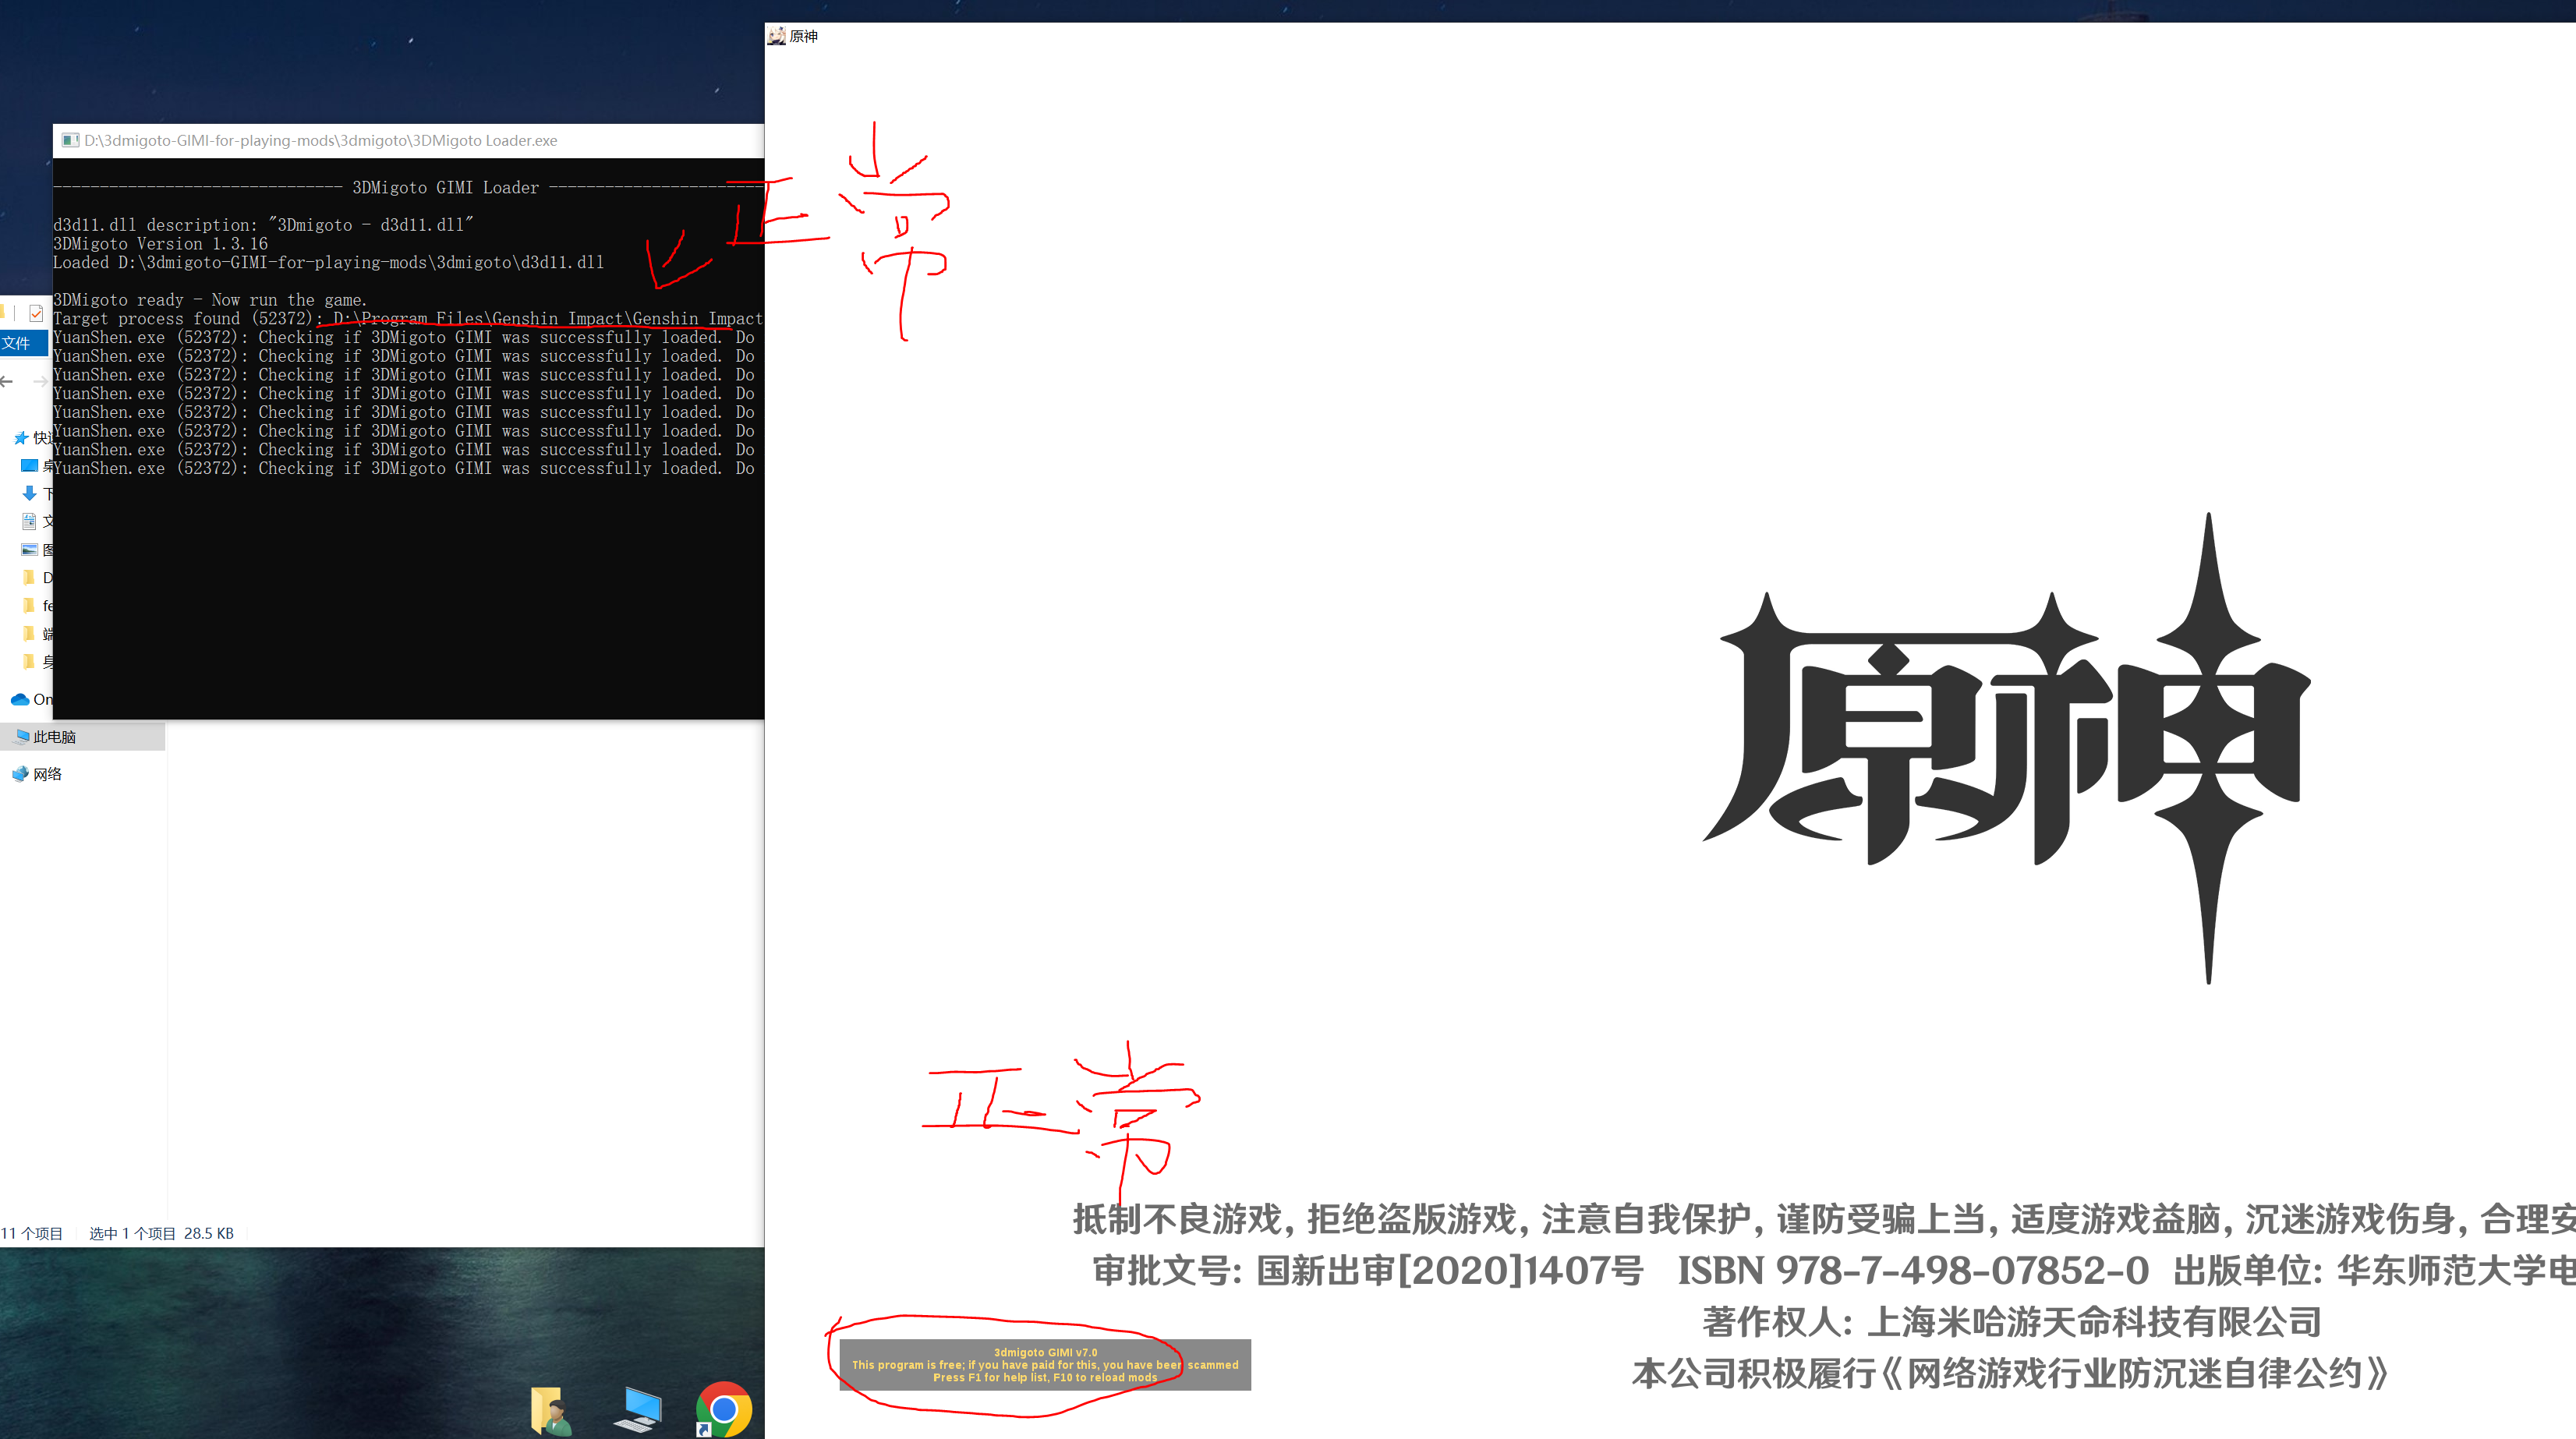The width and height of the screenshot is (2576, 1439).
Task: Open the folder starting with fe in sidebar
Action: pyautogui.click(x=37, y=605)
